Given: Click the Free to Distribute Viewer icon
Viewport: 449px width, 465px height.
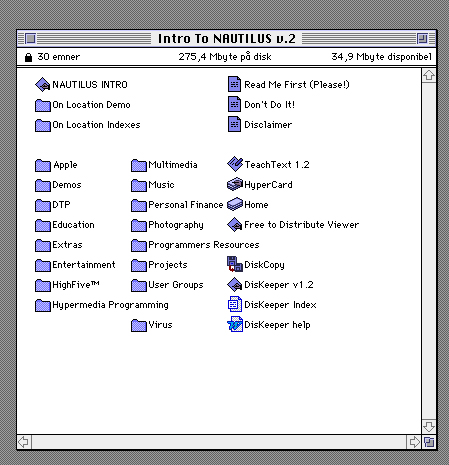Looking at the screenshot, I should pos(235,225).
